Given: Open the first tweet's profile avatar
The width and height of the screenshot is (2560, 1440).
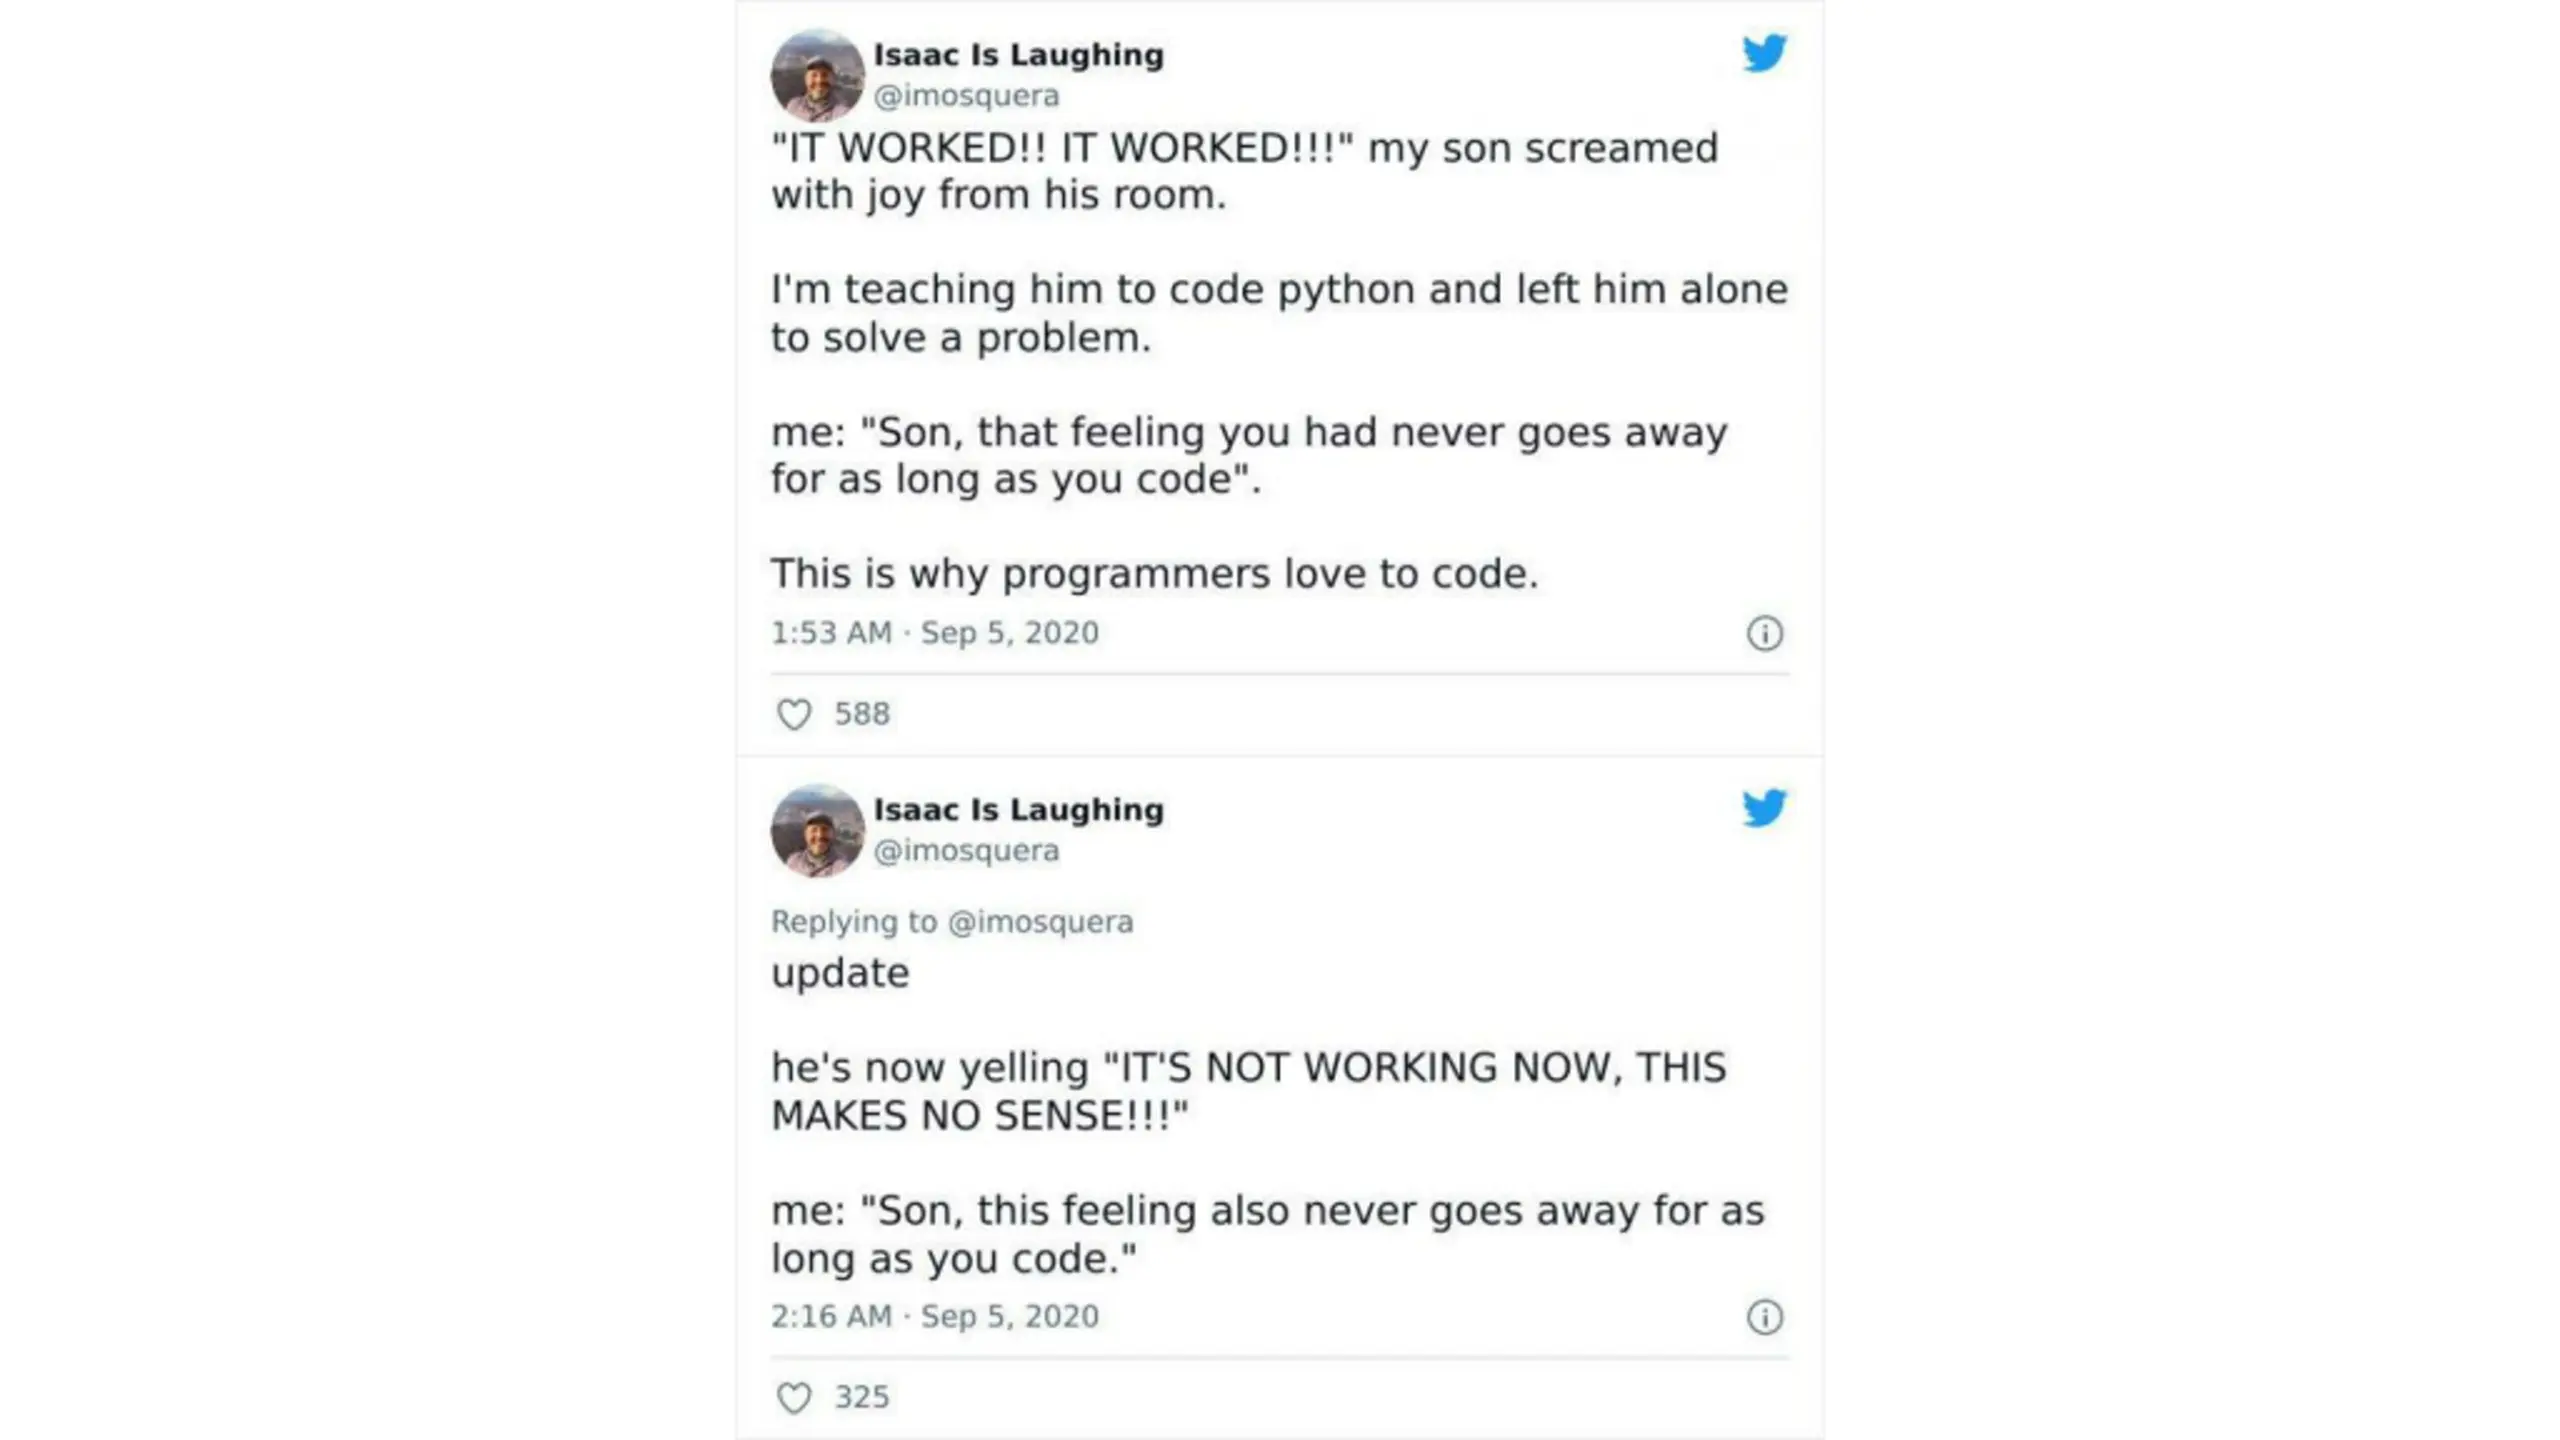Looking at the screenshot, I should (x=817, y=75).
